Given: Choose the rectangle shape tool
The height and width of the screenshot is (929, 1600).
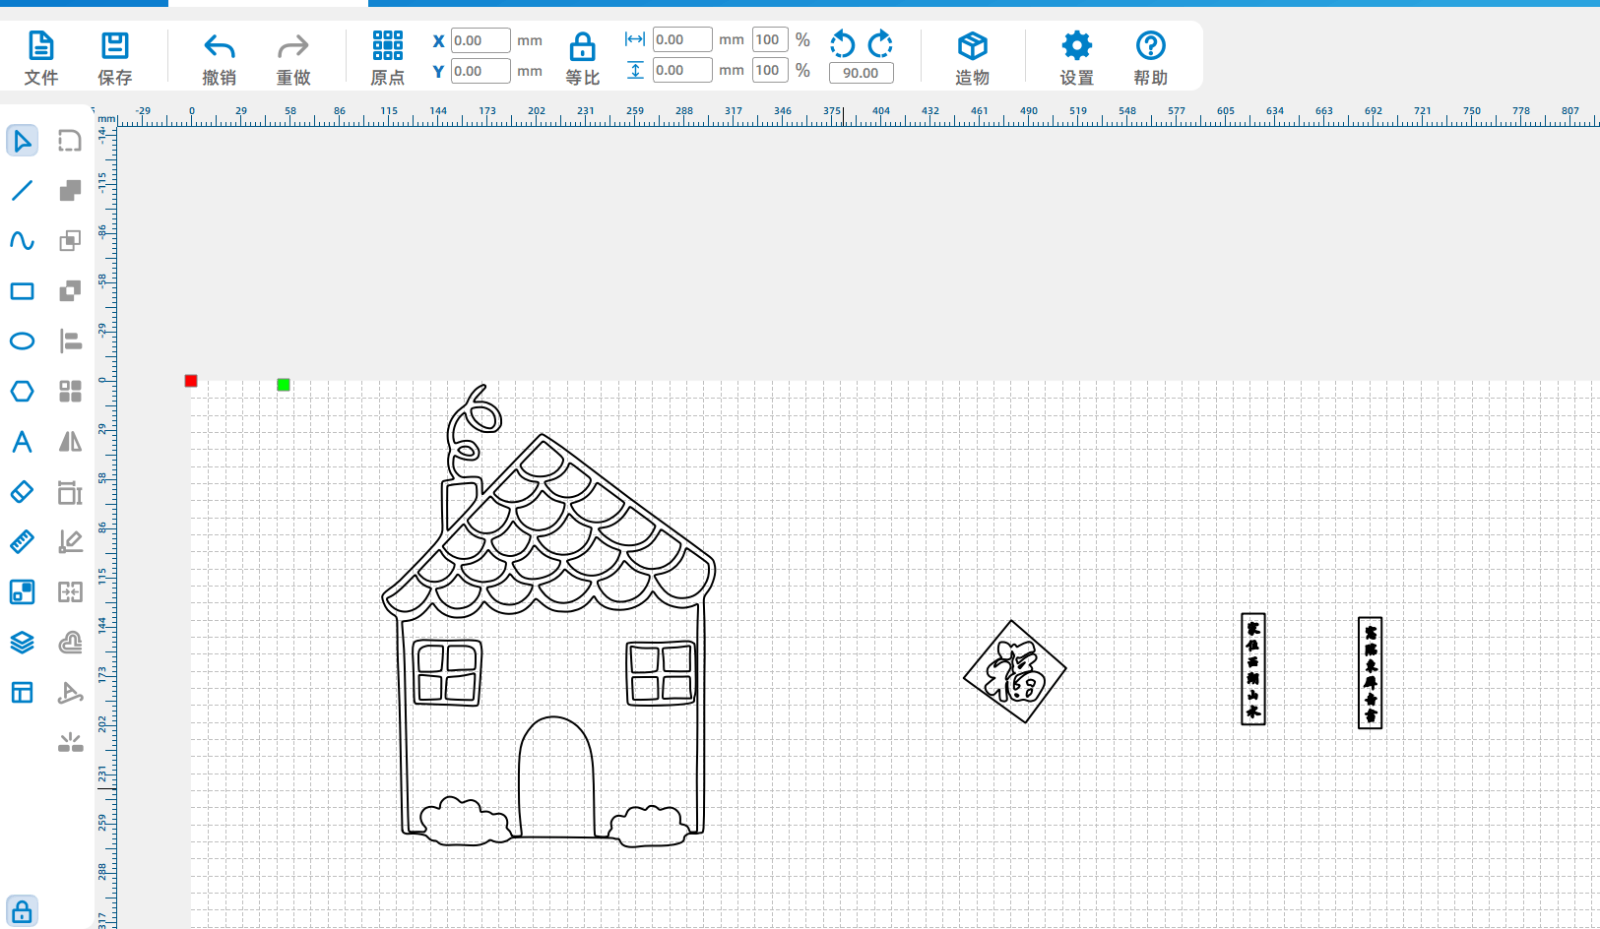Looking at the screenshot, I should tap(22, 291).
